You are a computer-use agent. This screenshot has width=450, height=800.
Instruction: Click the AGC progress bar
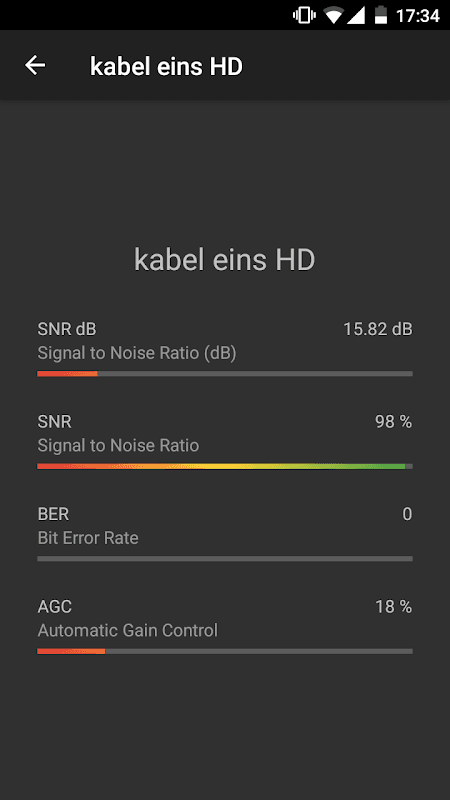pyautogui.click(x=225, y=651)
